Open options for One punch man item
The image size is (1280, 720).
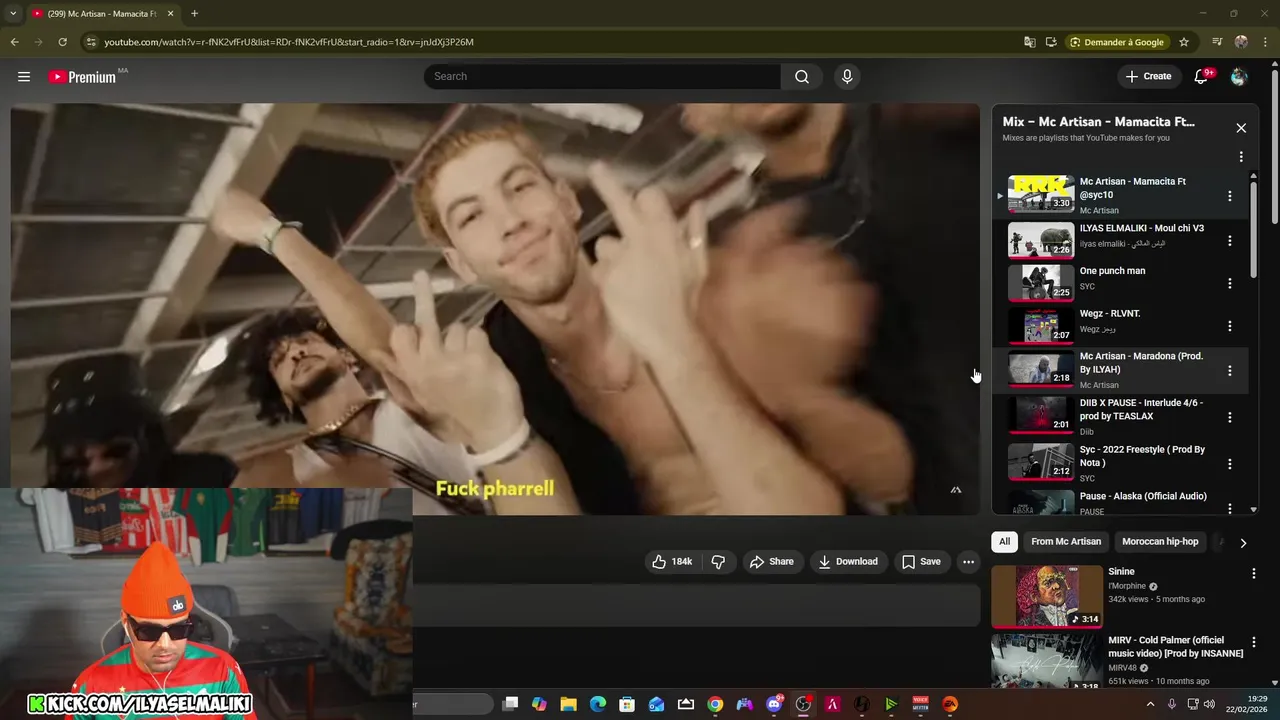click(x=1230, y=284)
